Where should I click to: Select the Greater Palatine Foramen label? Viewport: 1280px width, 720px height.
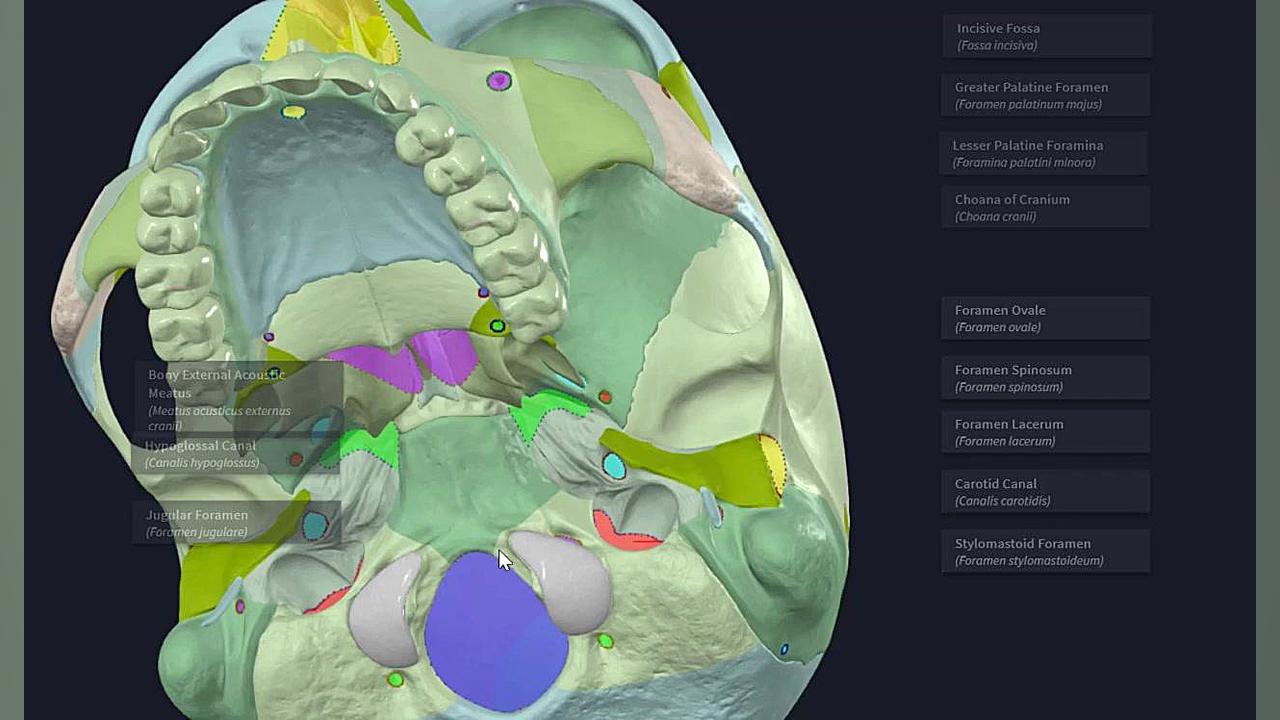[1047, 95]
